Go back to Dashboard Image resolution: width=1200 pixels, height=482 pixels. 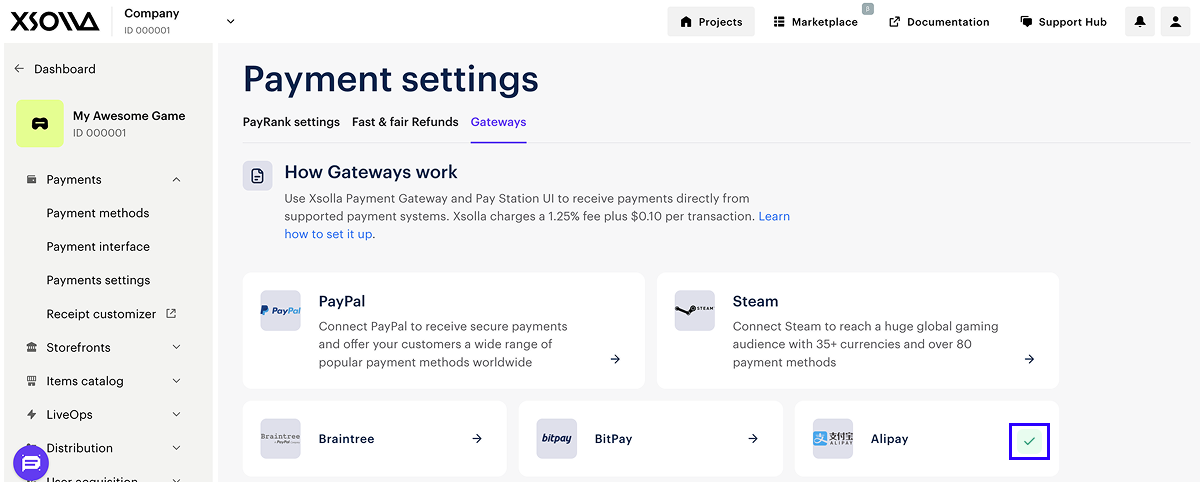point(64,69)
